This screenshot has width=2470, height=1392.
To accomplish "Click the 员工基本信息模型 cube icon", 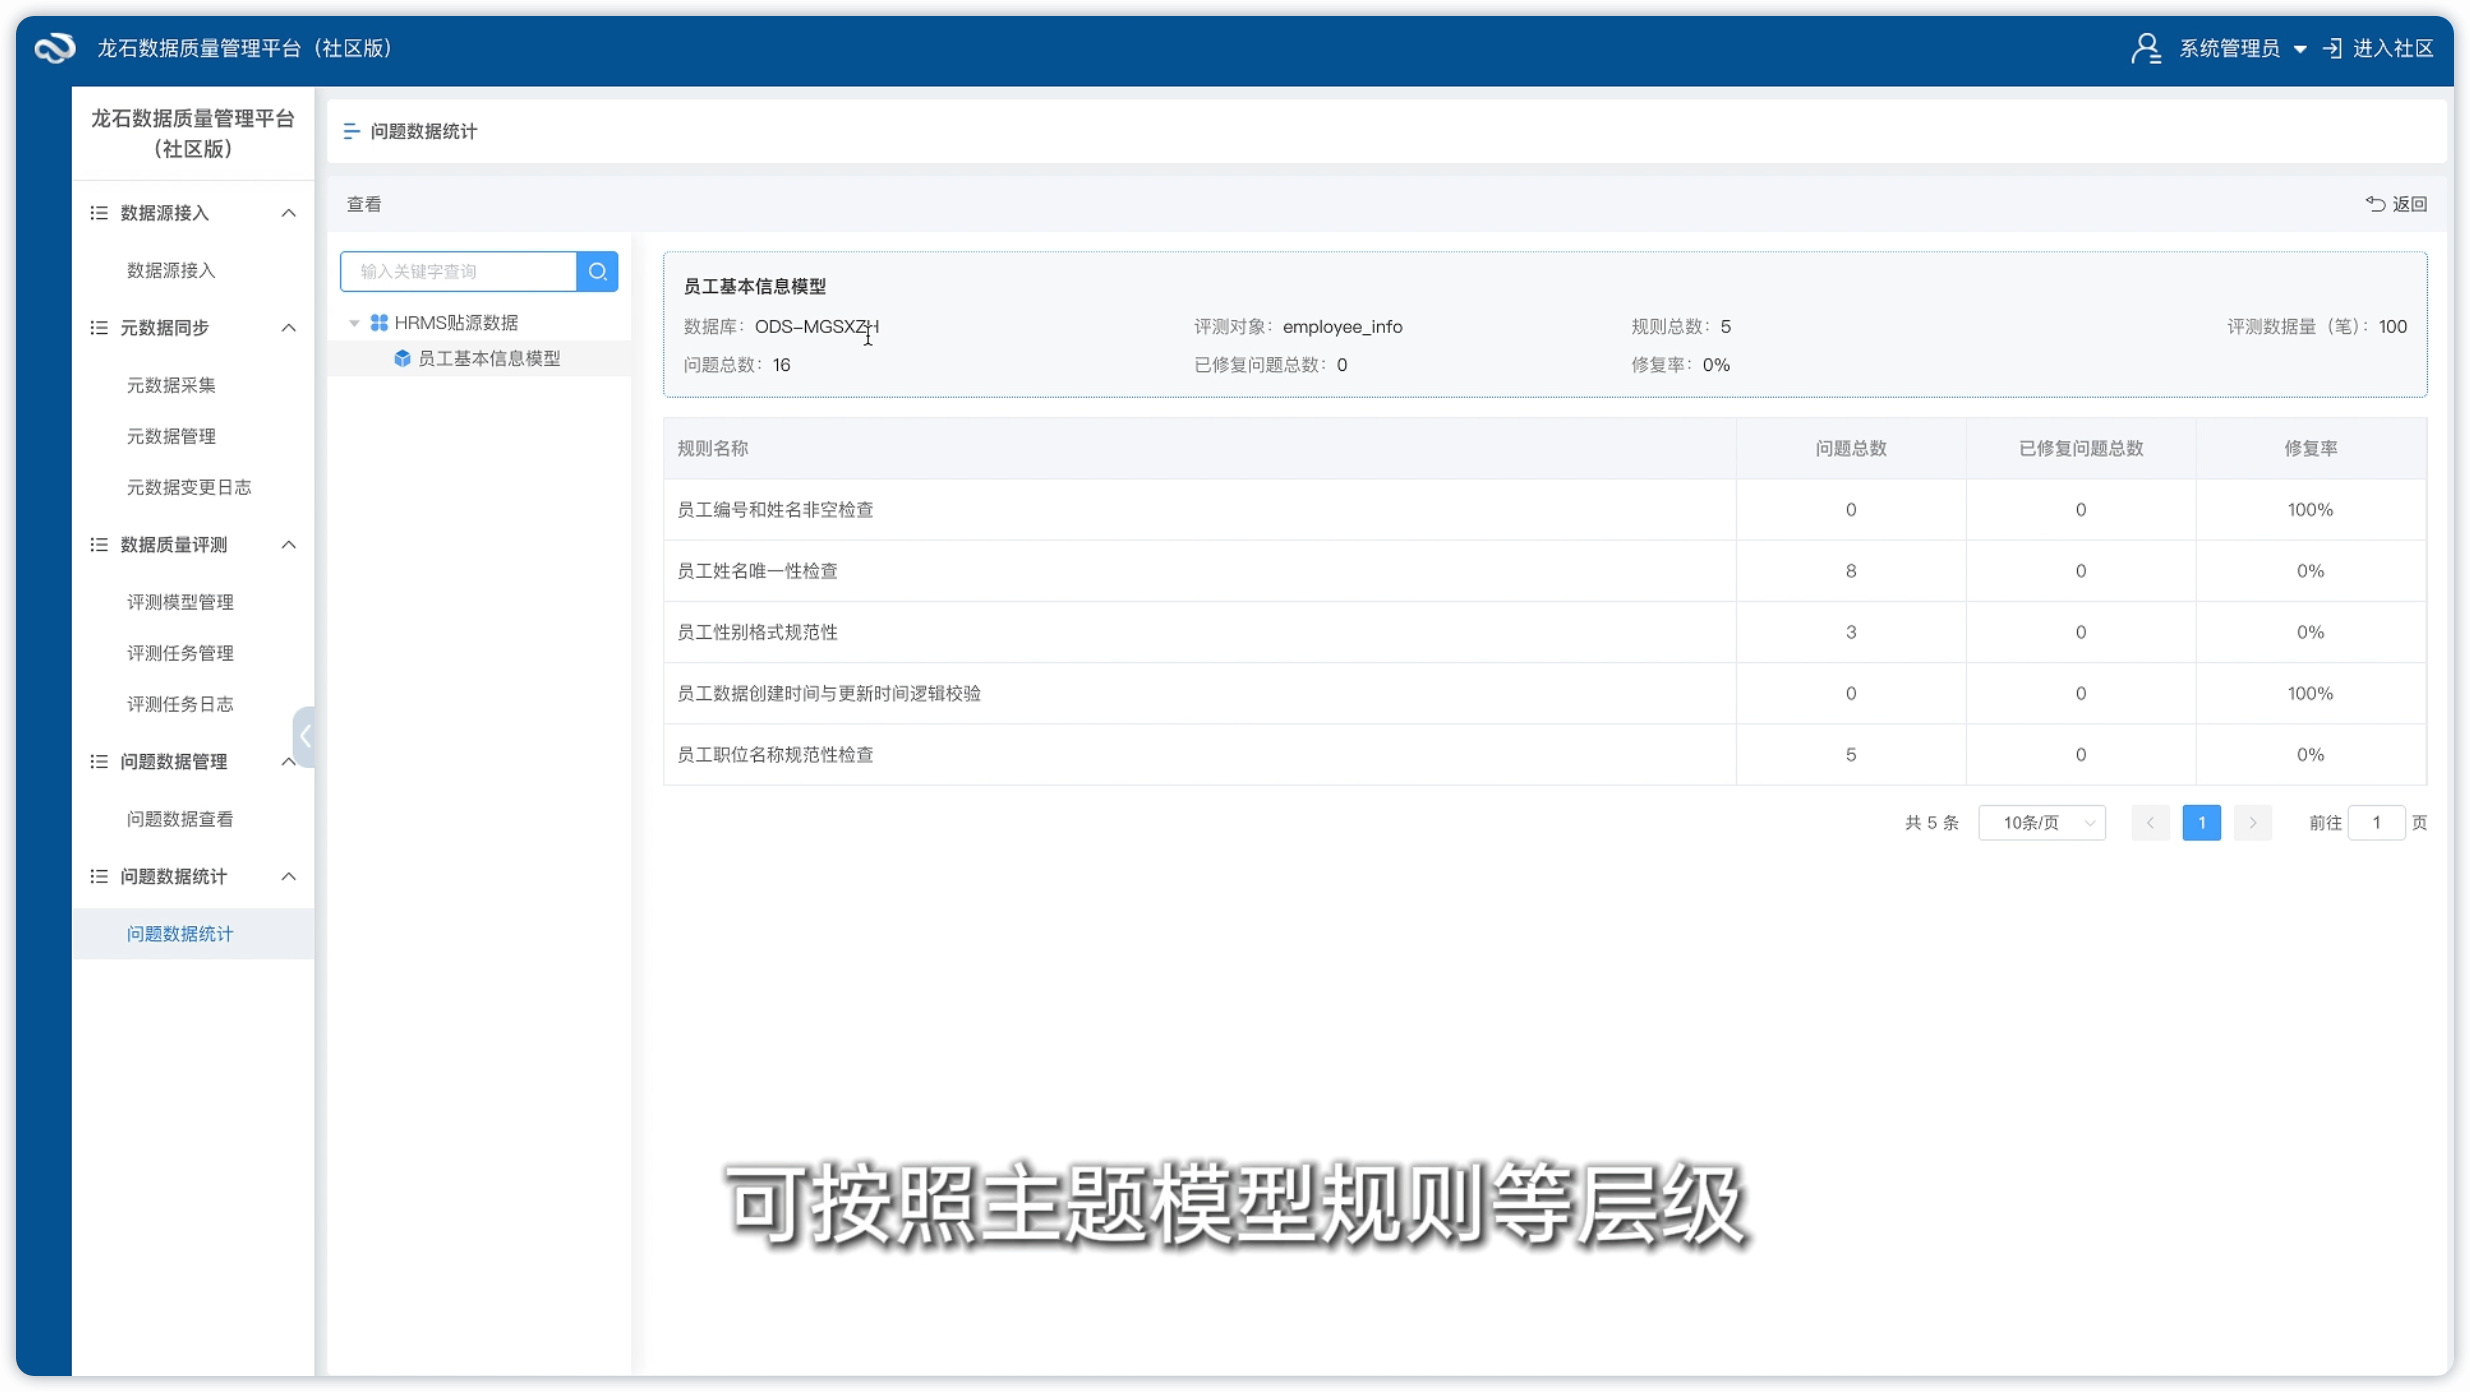I will (x=402, y=358).
